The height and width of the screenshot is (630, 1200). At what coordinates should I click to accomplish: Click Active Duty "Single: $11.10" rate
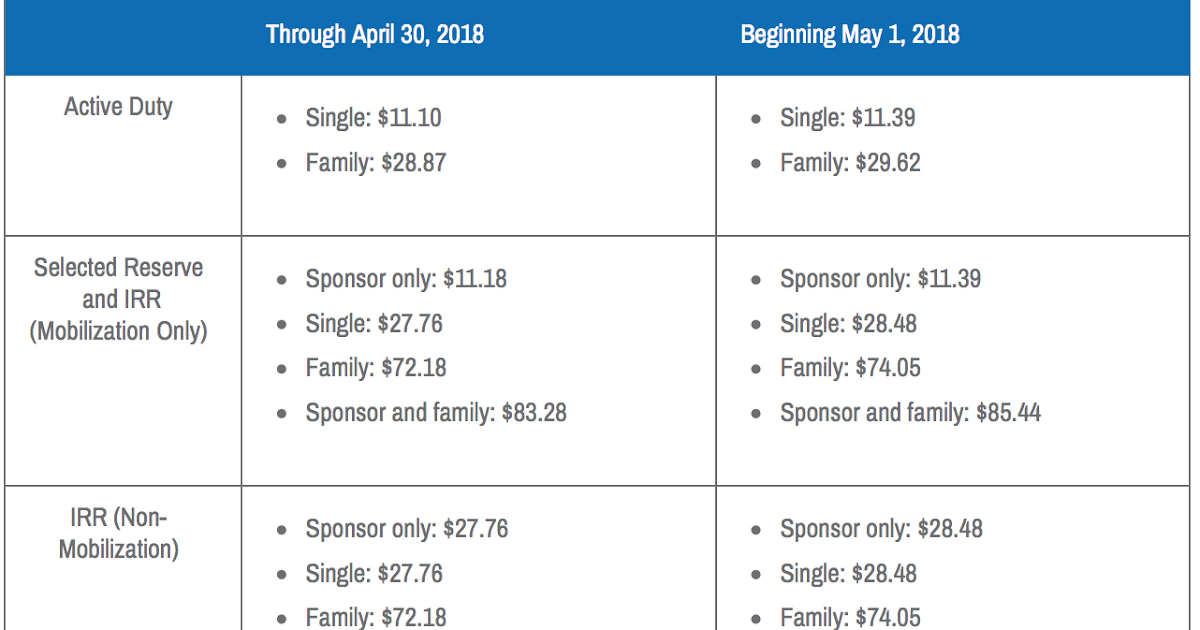373,118
